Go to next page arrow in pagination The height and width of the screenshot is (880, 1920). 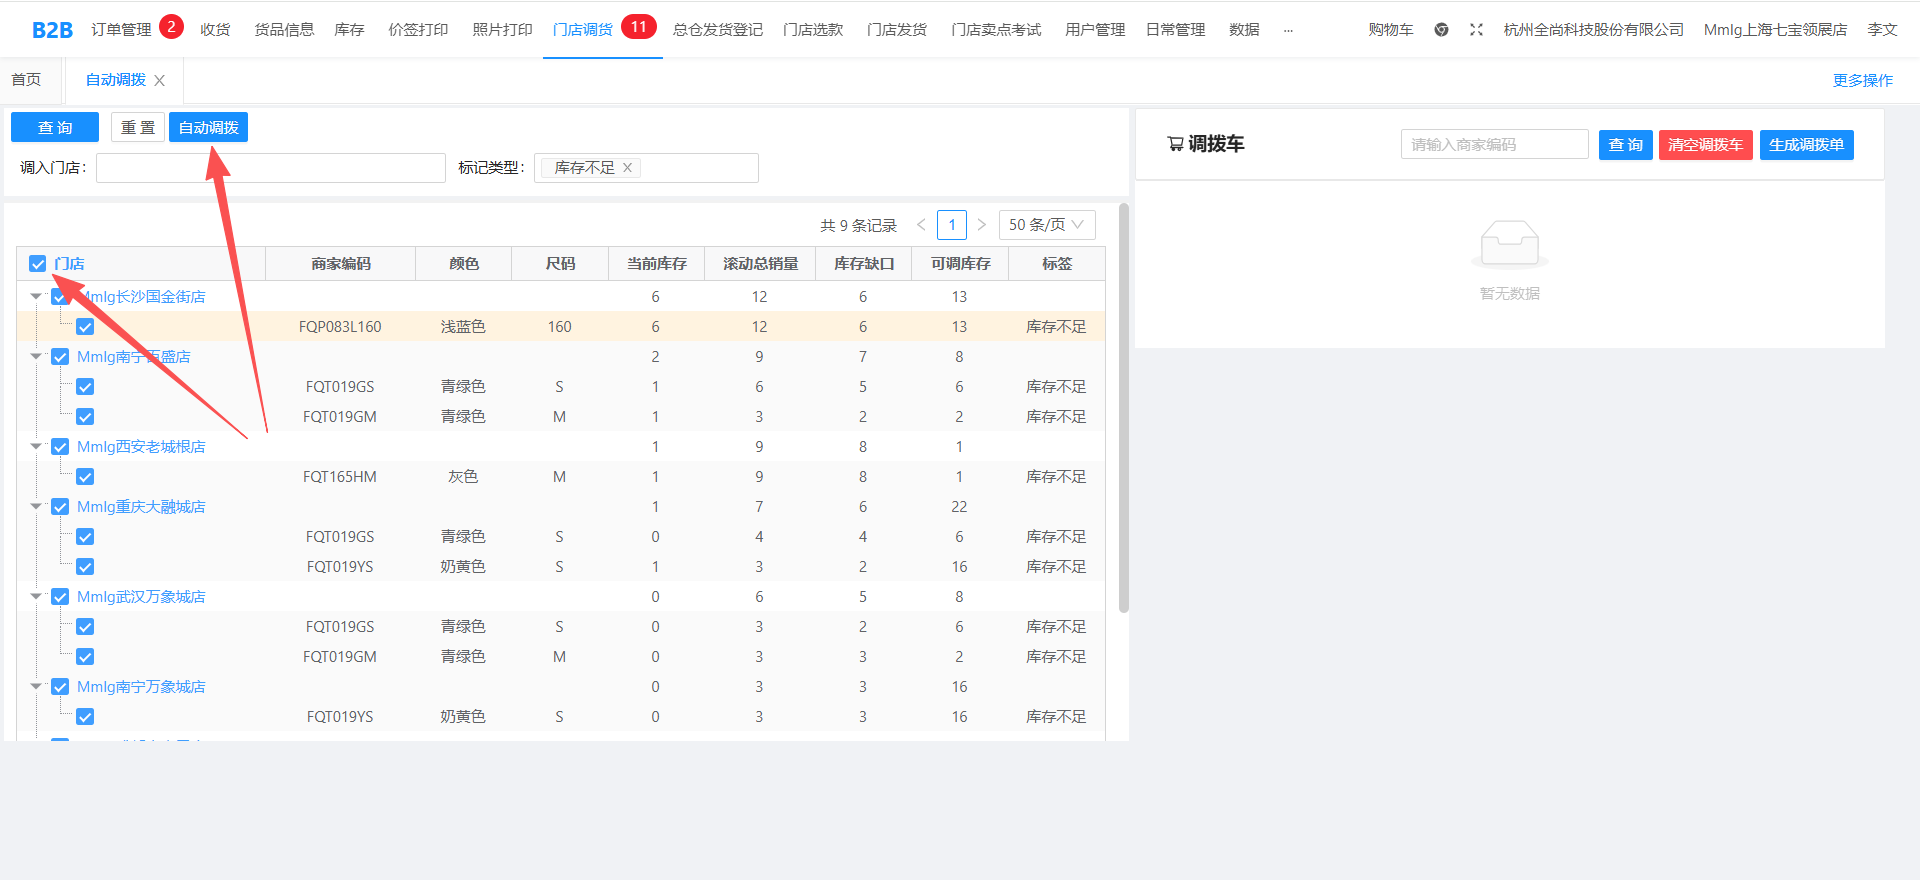coord(982,225)
